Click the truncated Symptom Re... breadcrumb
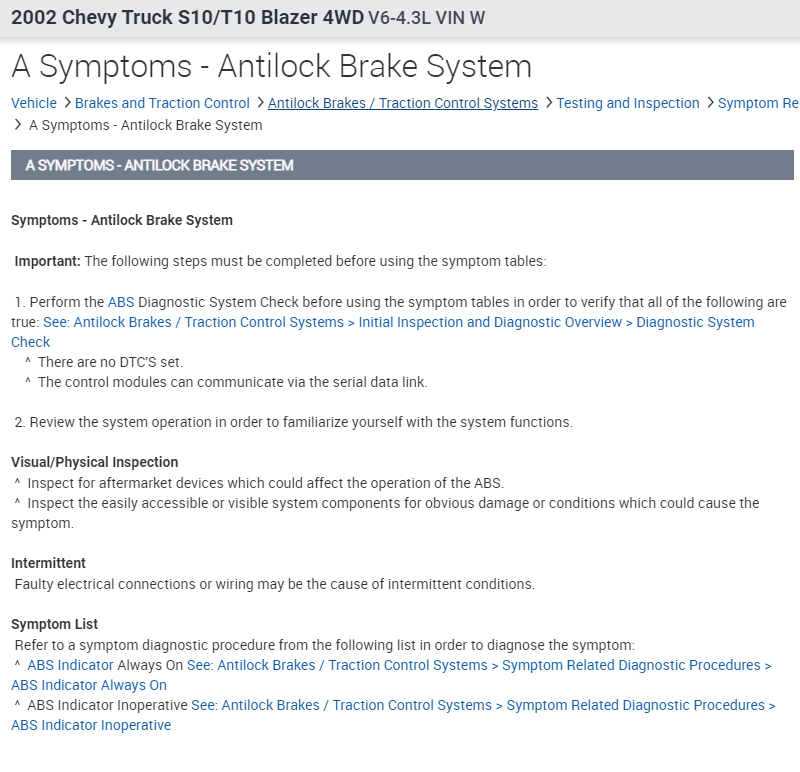This screenshot has height=772, width=800. [758, 103]
